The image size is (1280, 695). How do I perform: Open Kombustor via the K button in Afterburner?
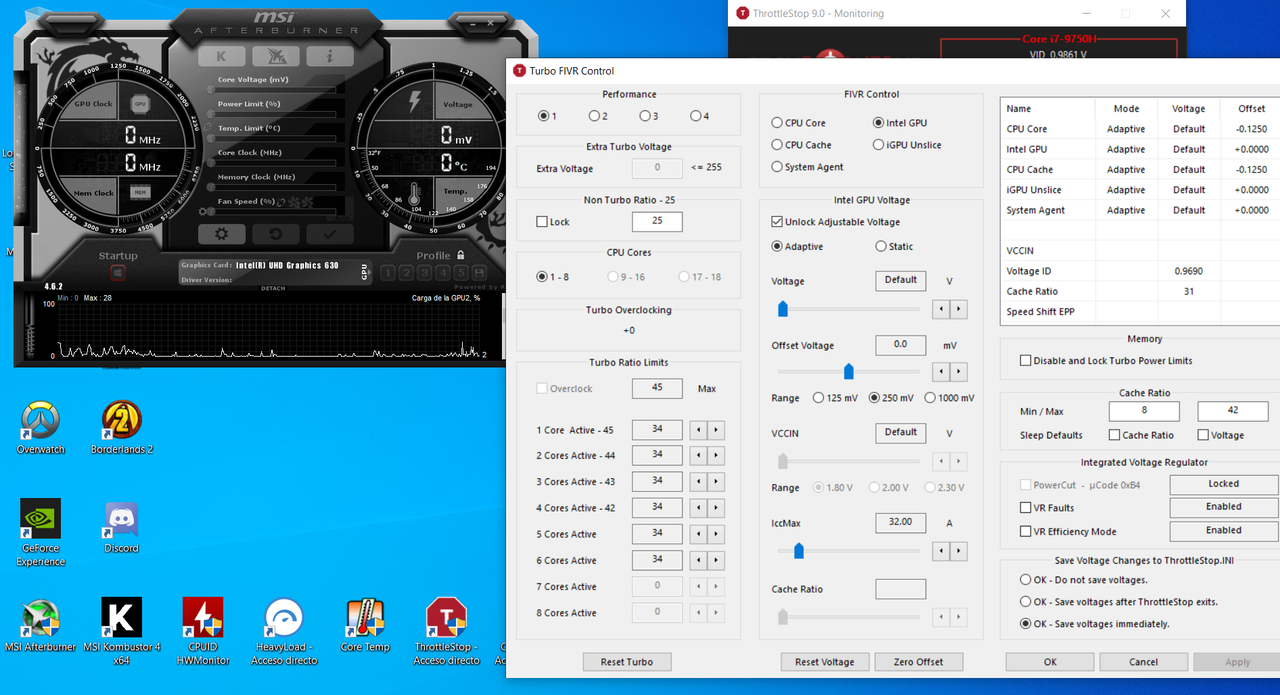[x=221, y=56]
